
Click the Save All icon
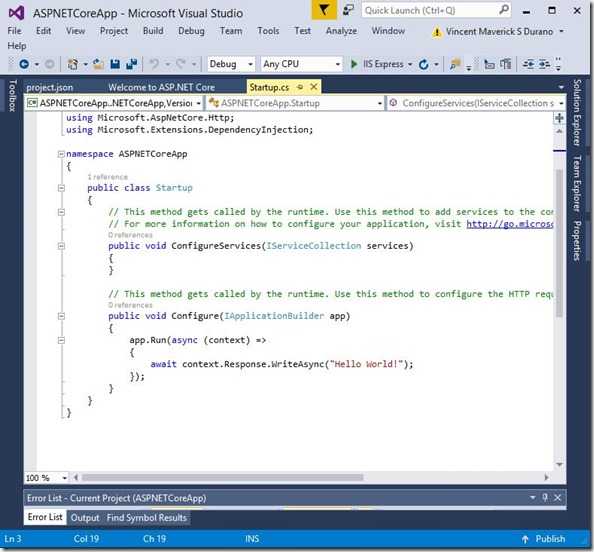coord(131,64)
